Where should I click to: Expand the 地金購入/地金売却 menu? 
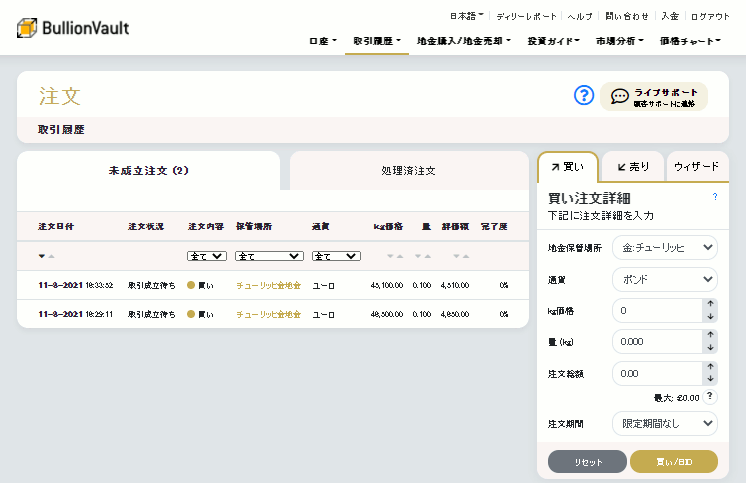point(464,41)
